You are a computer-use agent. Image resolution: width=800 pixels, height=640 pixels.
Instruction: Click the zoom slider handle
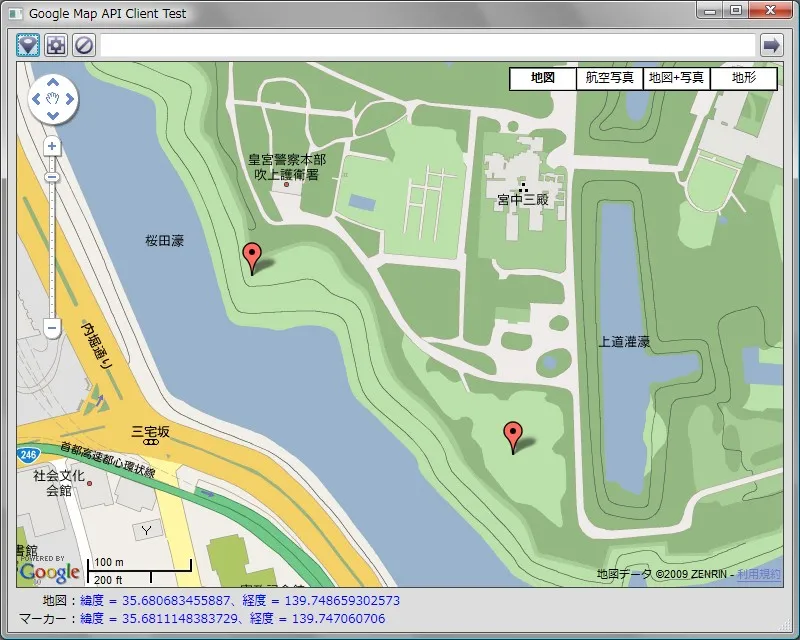(x=53, y=177)
